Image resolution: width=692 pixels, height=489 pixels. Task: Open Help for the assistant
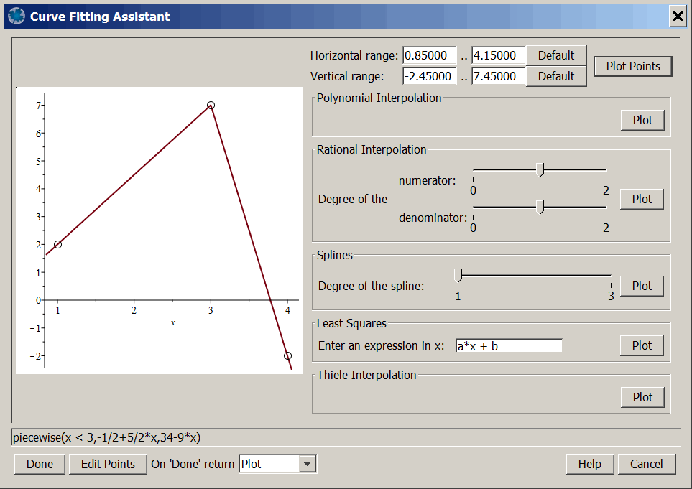point(589,464)
